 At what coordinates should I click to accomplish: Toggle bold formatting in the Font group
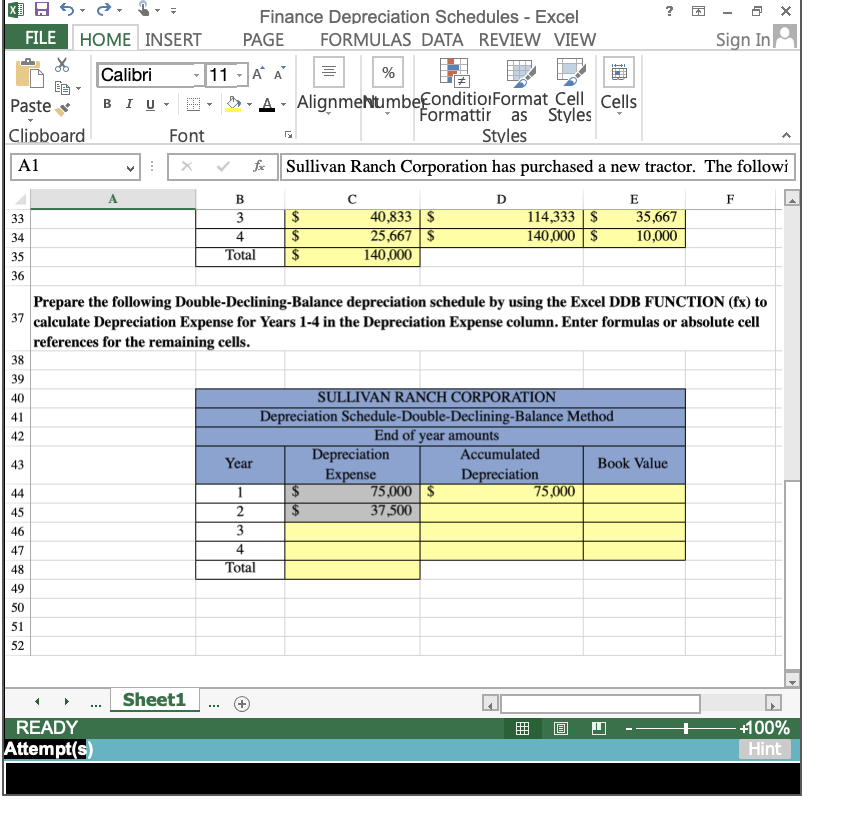pyautogui.click(x=107, y=104)
